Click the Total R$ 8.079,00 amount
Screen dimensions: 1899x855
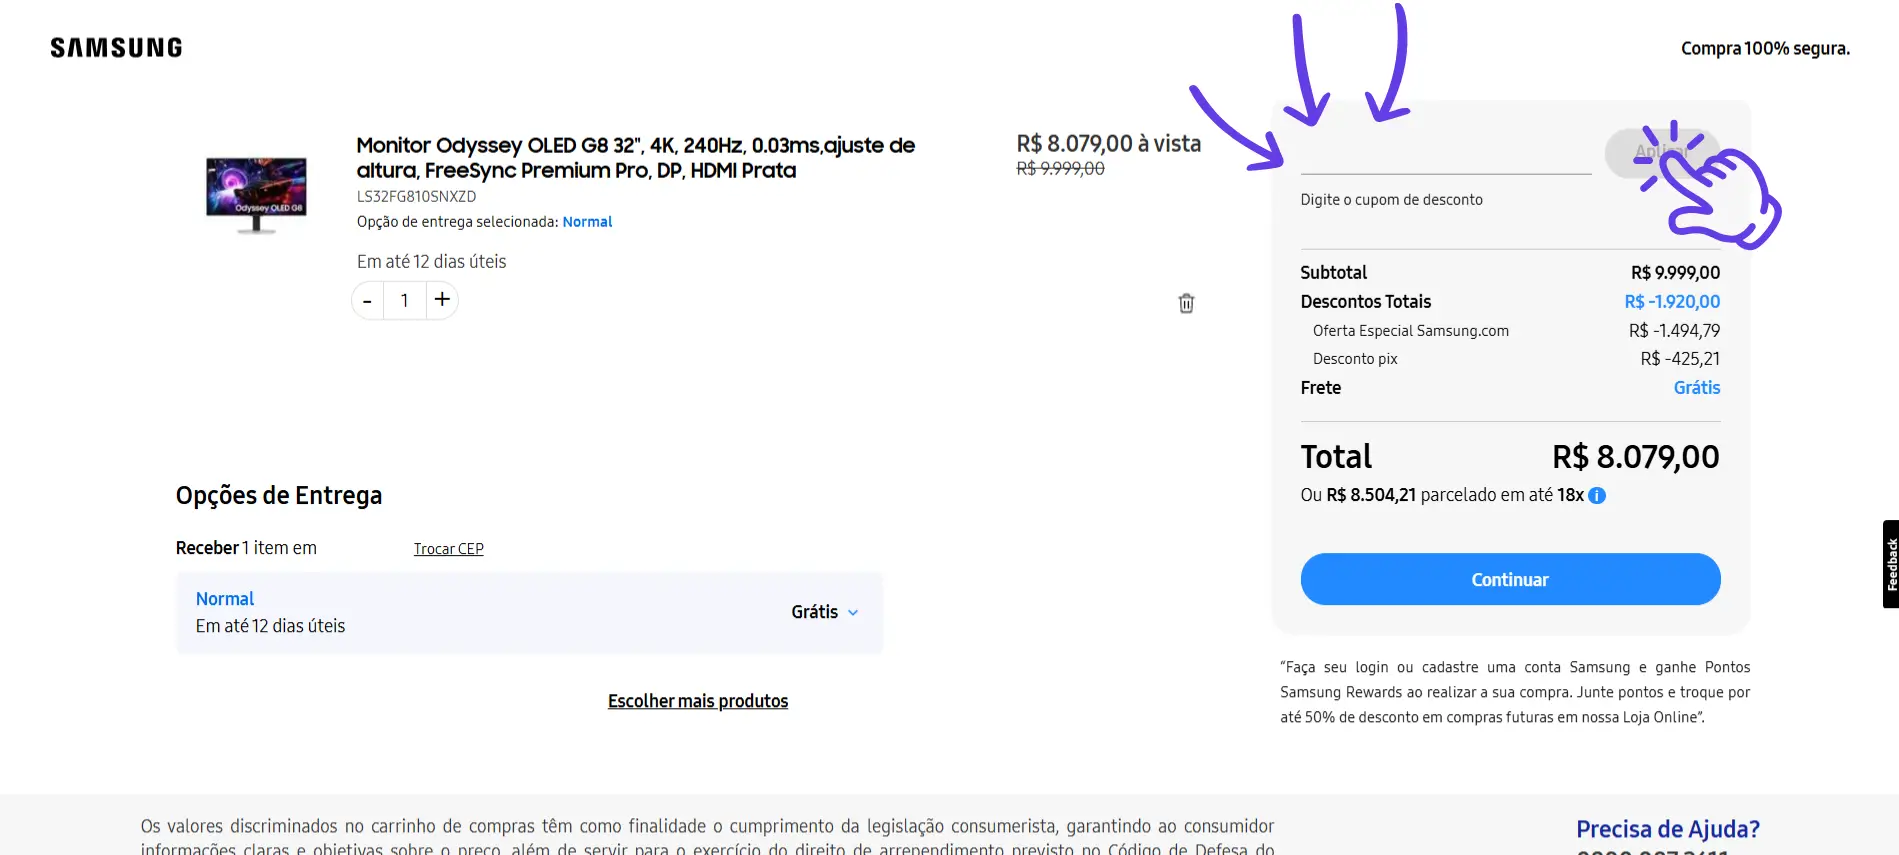click(x=1635, y=457)
